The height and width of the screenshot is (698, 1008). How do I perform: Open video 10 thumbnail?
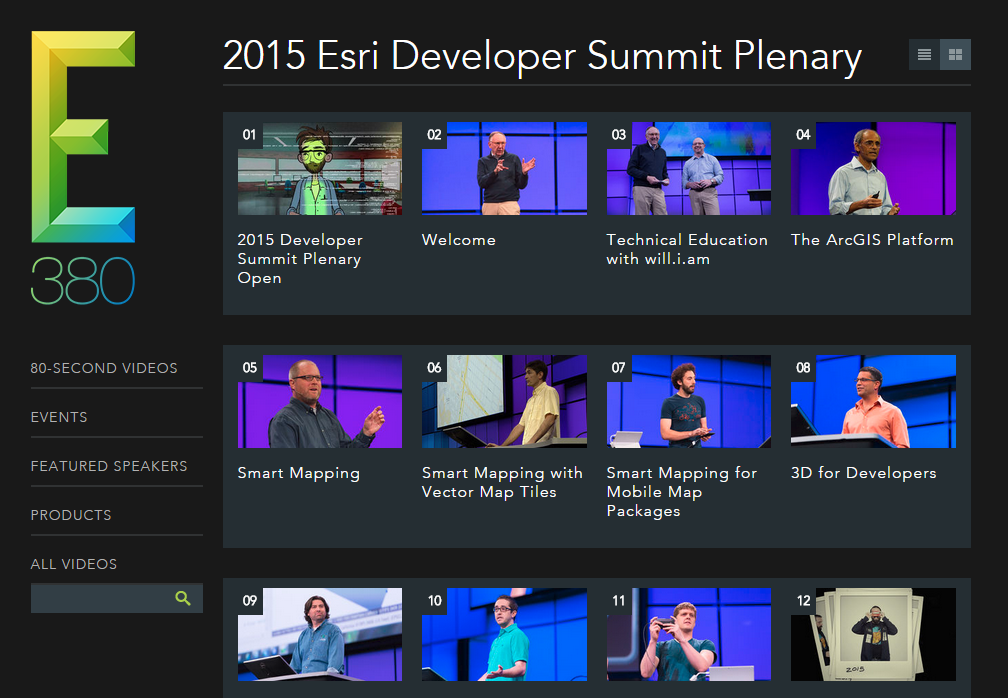pos(504,634)
